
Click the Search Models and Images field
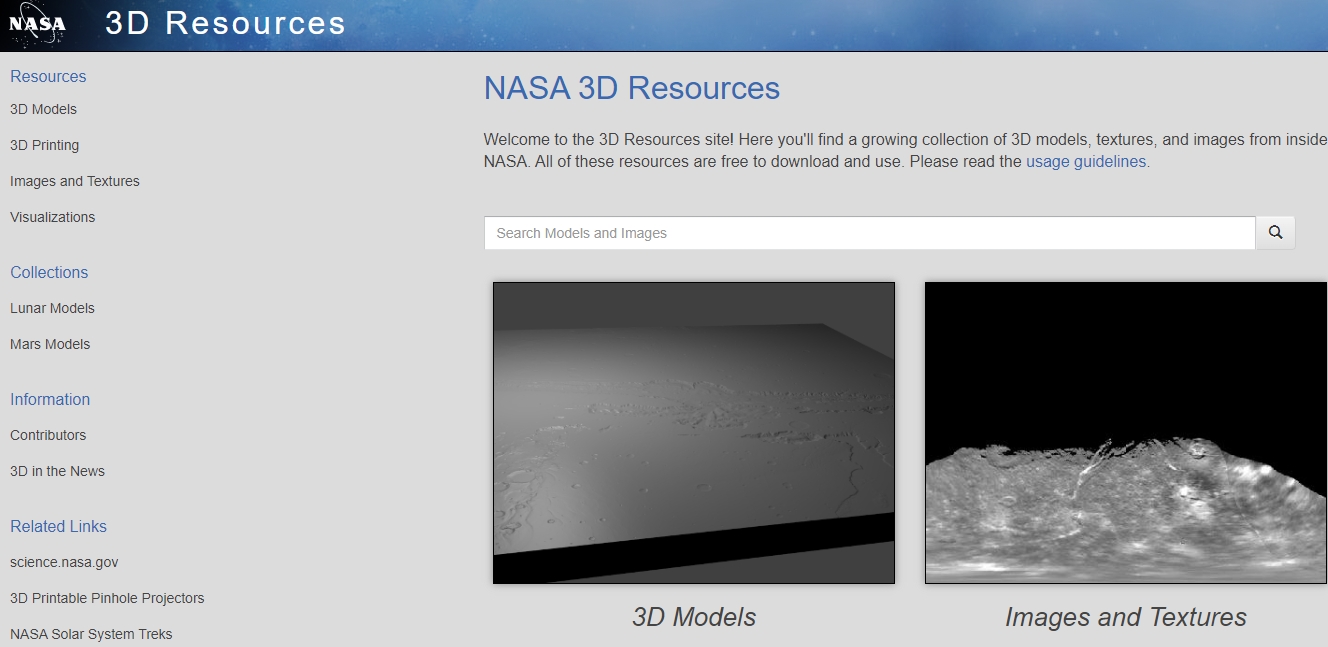click(x=870, y=233)
